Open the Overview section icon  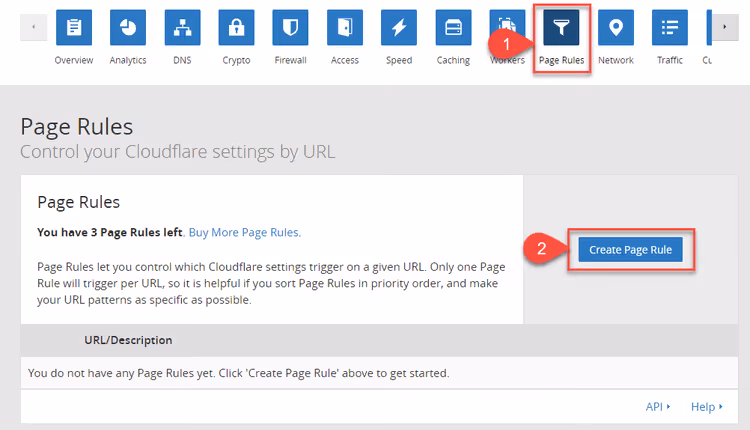tap(74, 28)
